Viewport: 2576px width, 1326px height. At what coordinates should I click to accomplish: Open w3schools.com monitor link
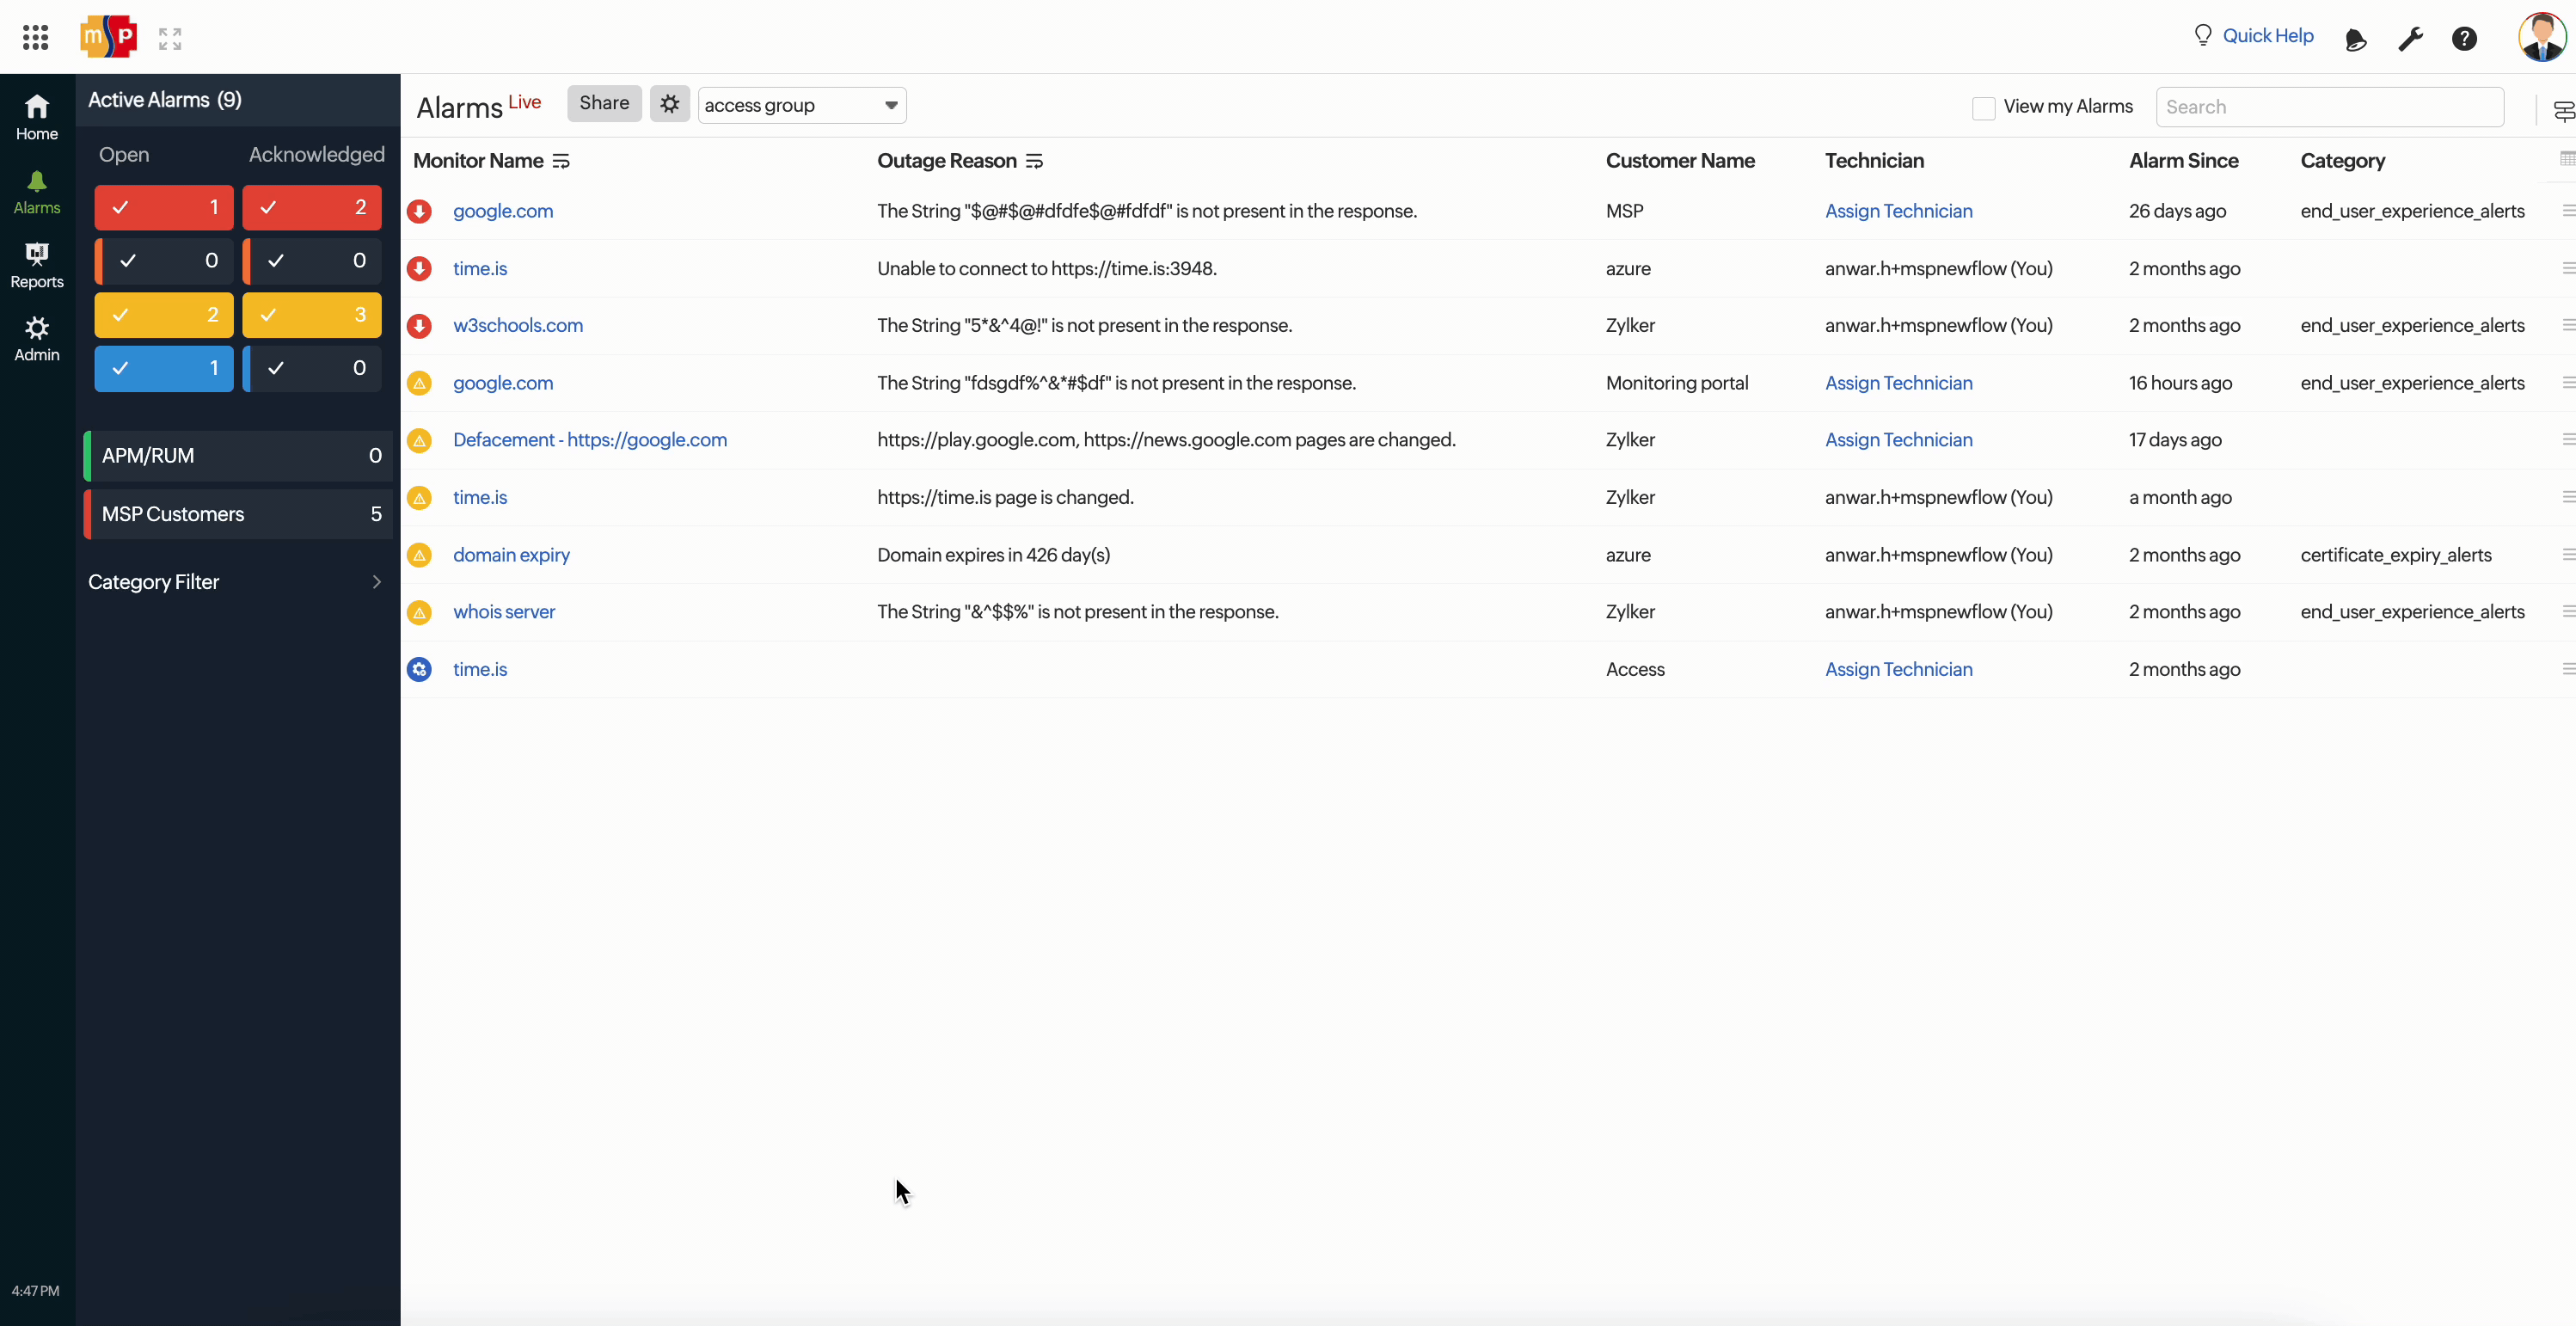pyautogui.click(x=517, y=326)
